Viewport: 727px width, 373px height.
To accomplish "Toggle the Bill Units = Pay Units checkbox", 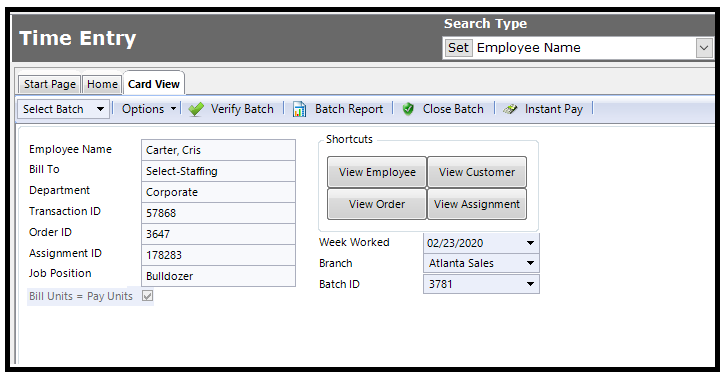I will click(147, 296).
